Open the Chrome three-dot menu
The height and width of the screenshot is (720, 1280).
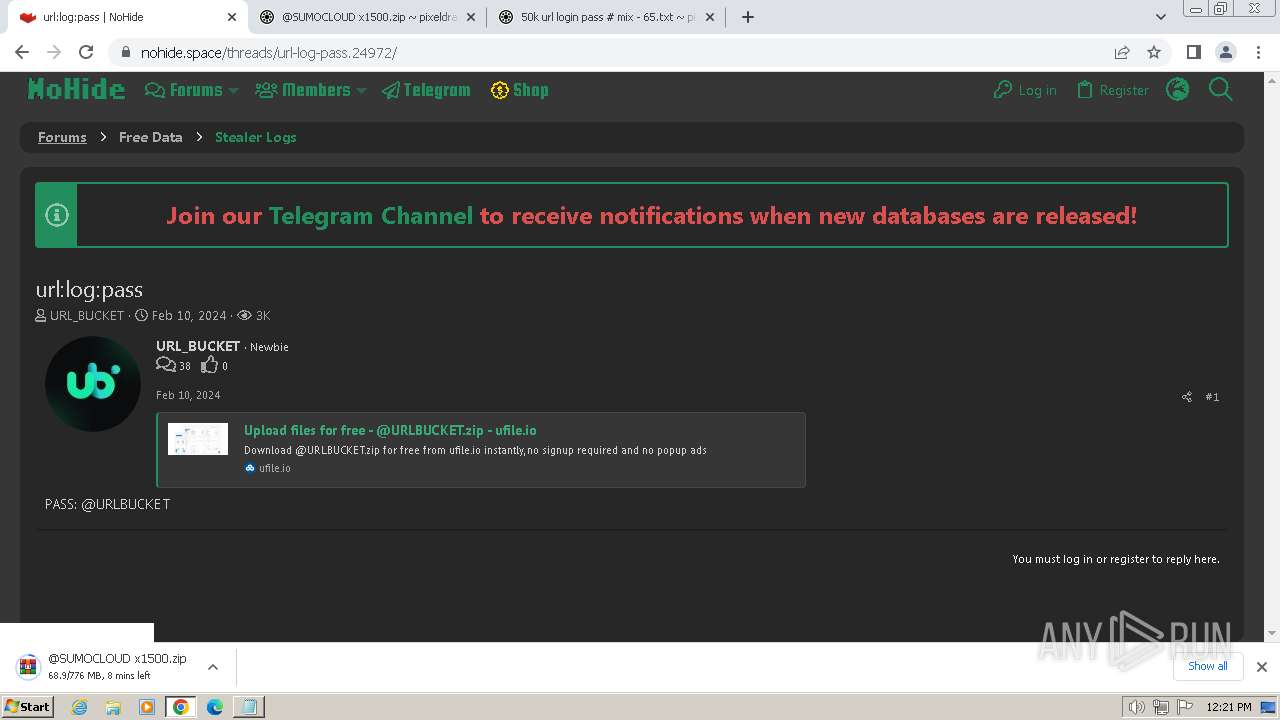1258,52
